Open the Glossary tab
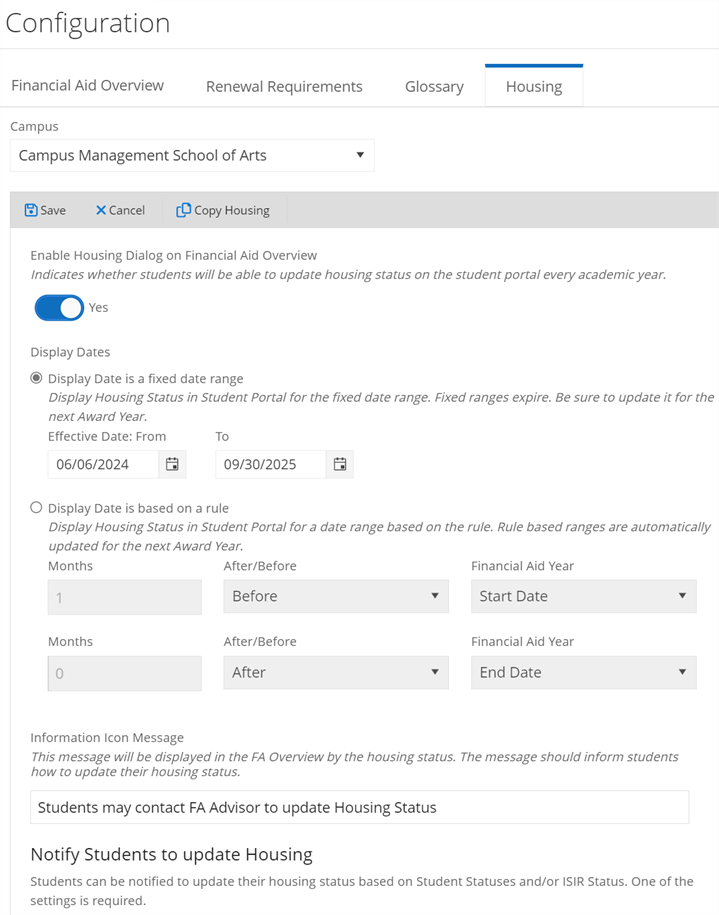Screen dimensions: 719x915 click(434, 86)
